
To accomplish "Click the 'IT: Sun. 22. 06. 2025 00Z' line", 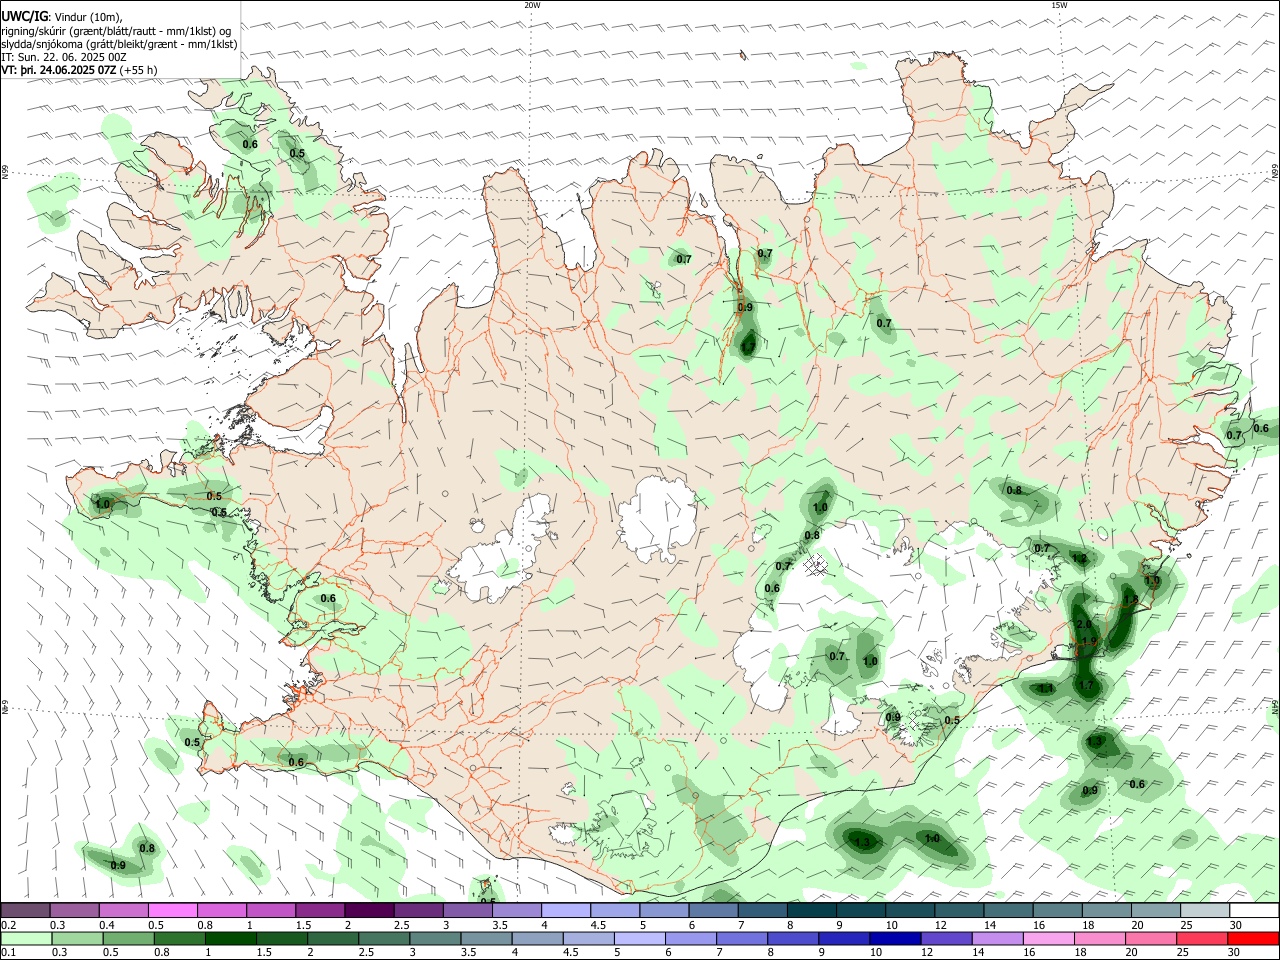I will click(x=64, y=57).
